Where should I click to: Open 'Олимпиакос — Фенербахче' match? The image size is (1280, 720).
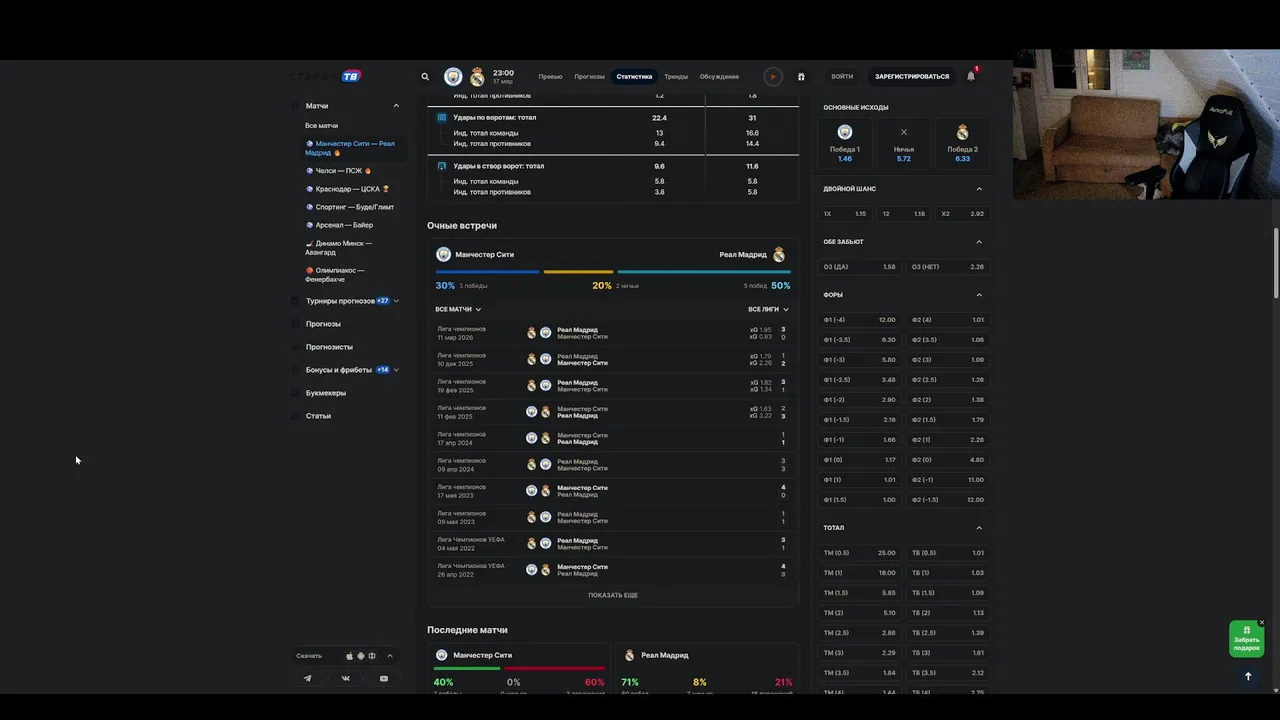(336, 275)
